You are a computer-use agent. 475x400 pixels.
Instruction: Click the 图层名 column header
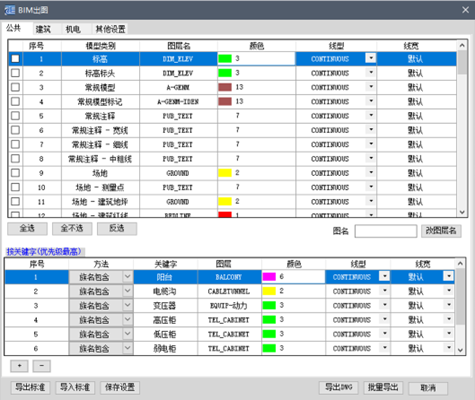(178, 46)
